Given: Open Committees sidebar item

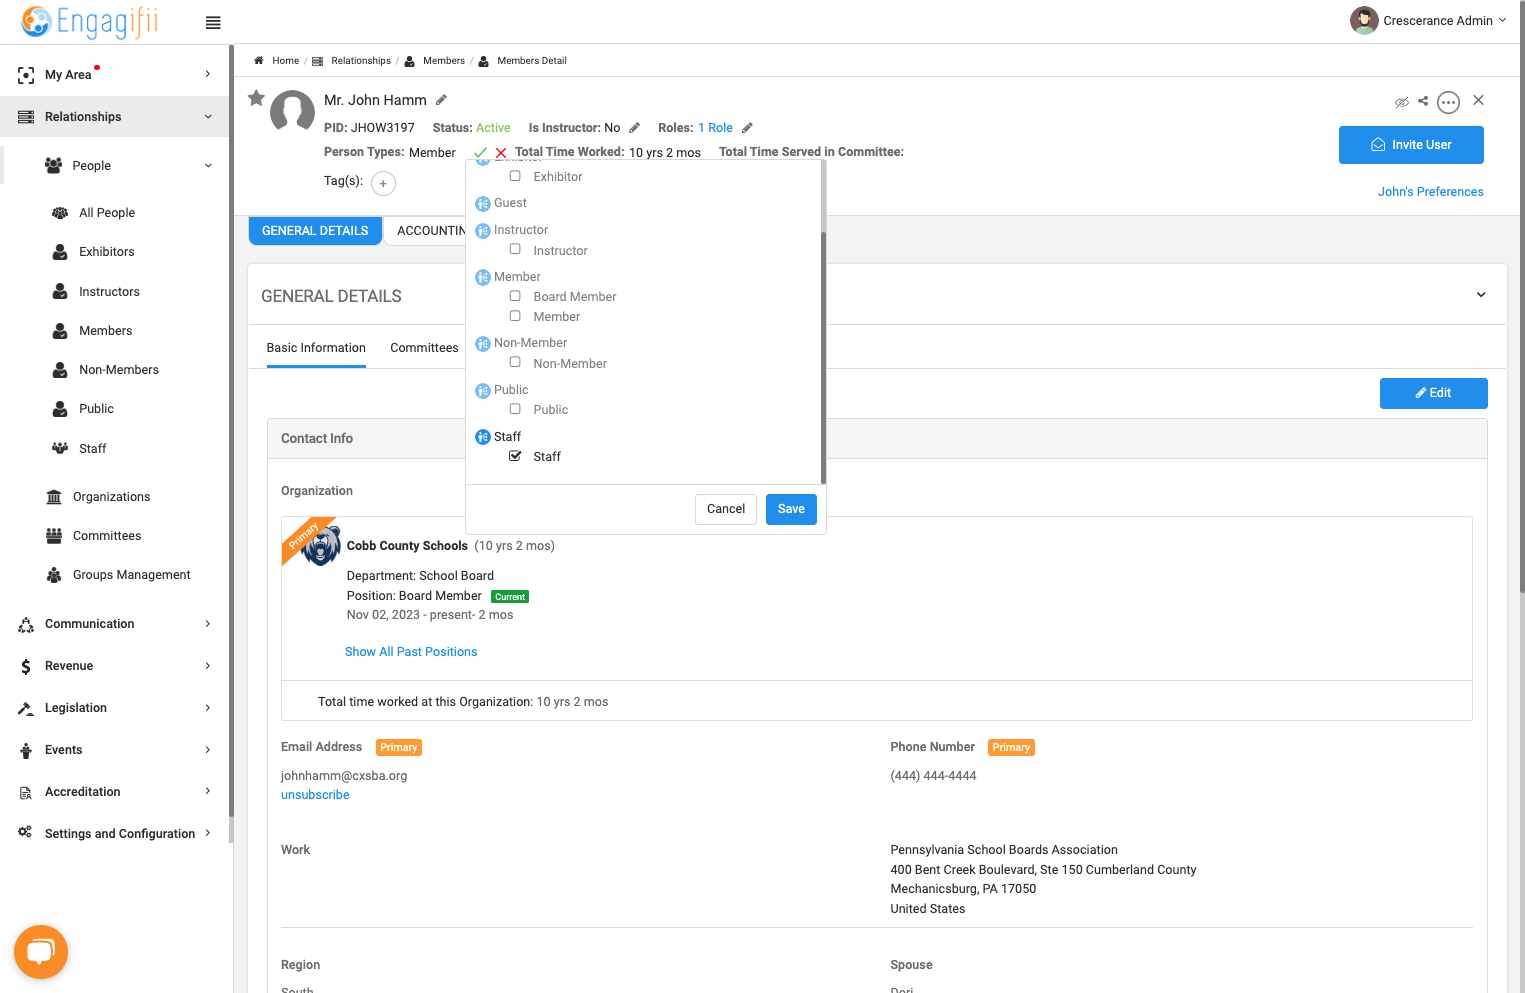Looking at the screenshot, I should pos(107,536).
